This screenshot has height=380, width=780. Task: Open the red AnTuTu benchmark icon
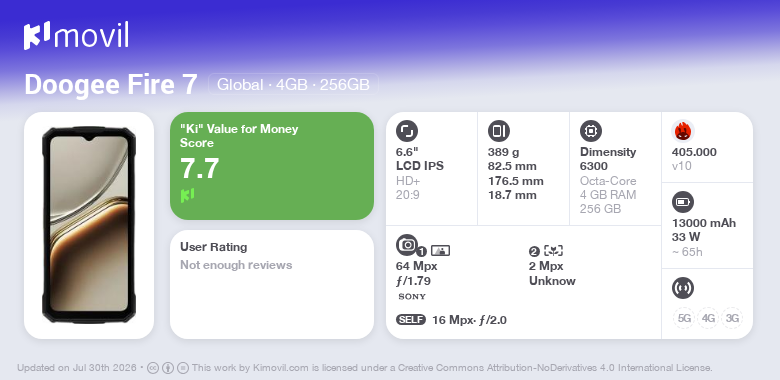(x=683, y=131)
